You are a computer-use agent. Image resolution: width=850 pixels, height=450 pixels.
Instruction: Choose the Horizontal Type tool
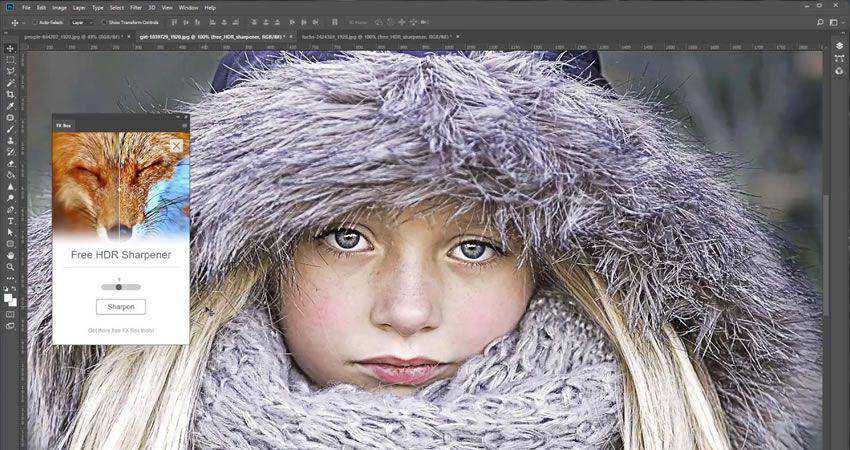tap(10, 221)
